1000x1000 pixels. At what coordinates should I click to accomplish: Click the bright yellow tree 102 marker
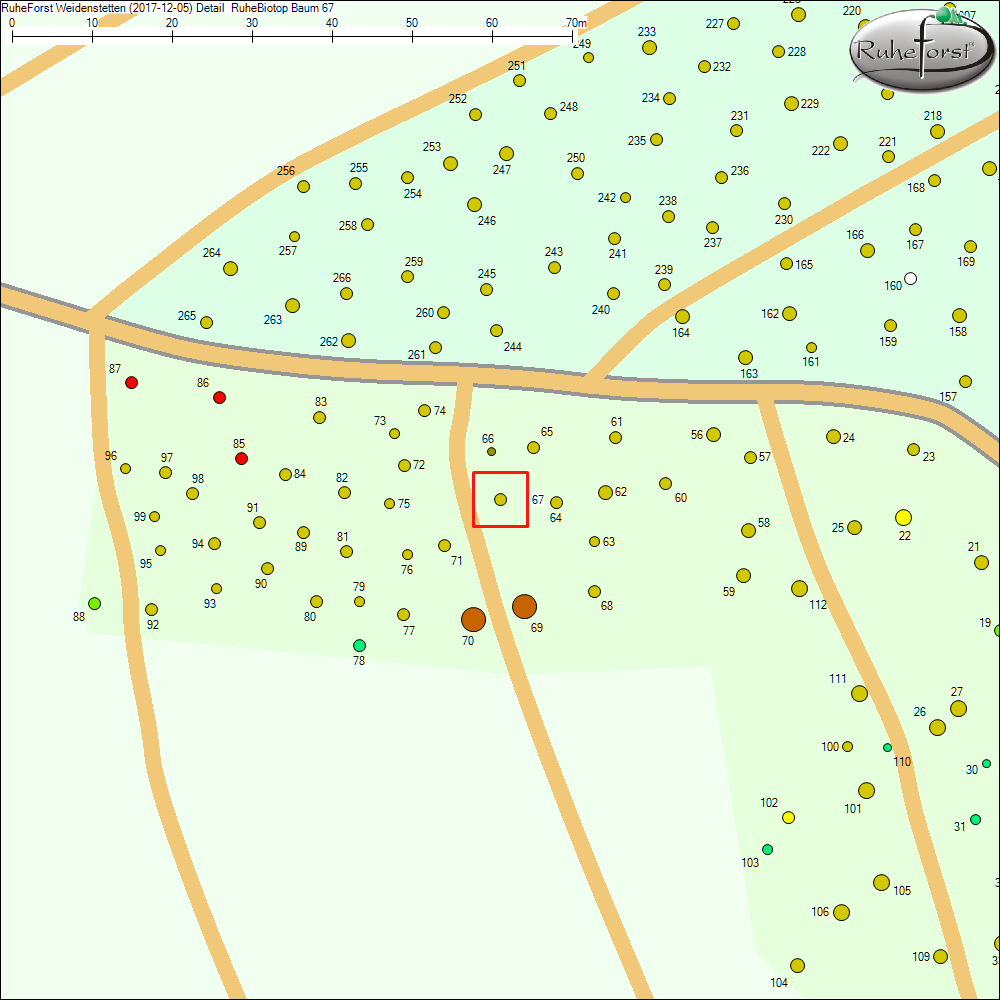(788, 818)
